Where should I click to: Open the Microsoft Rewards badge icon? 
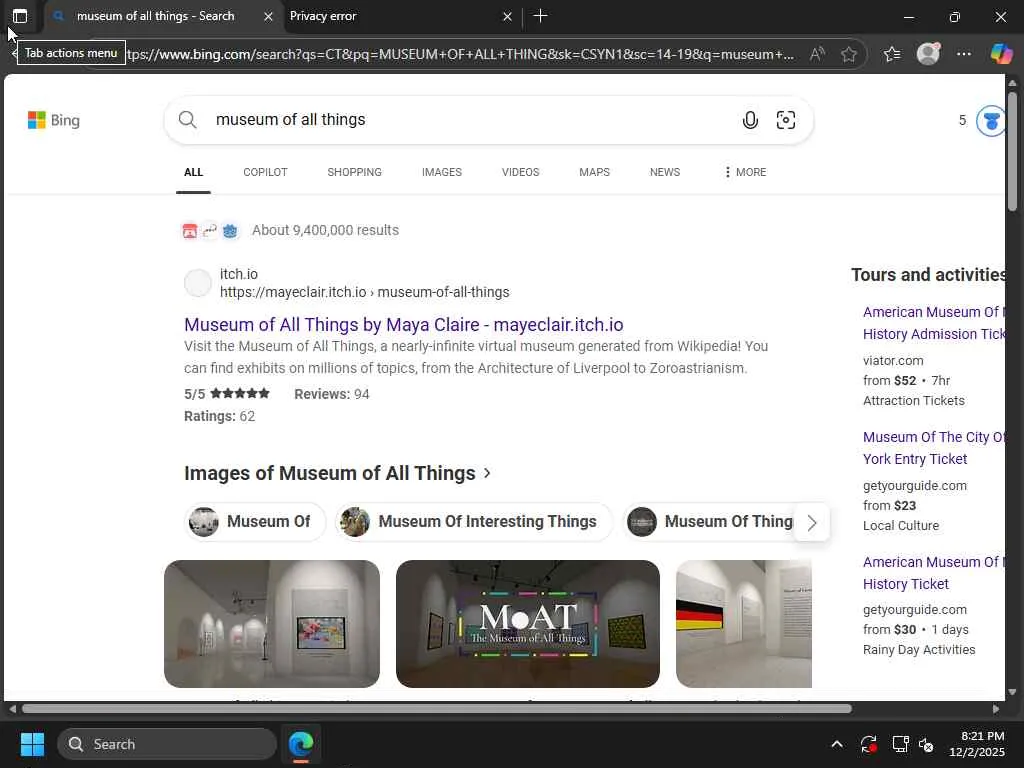[x=991, y=121]
